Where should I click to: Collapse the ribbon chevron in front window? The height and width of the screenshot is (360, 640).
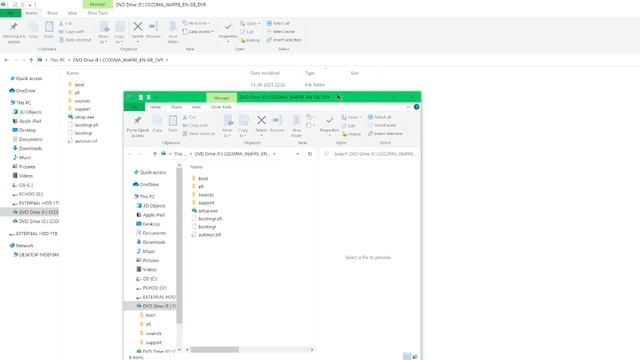click(x=408, y=107)
